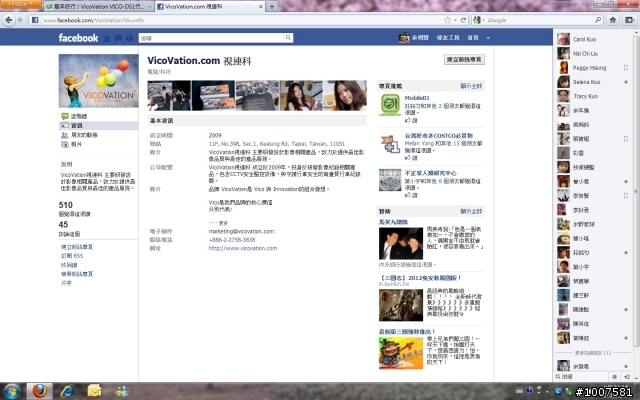Click the Firefox taskbar icon
This screenshot has width=640, height=400.
tap(40, 391)
